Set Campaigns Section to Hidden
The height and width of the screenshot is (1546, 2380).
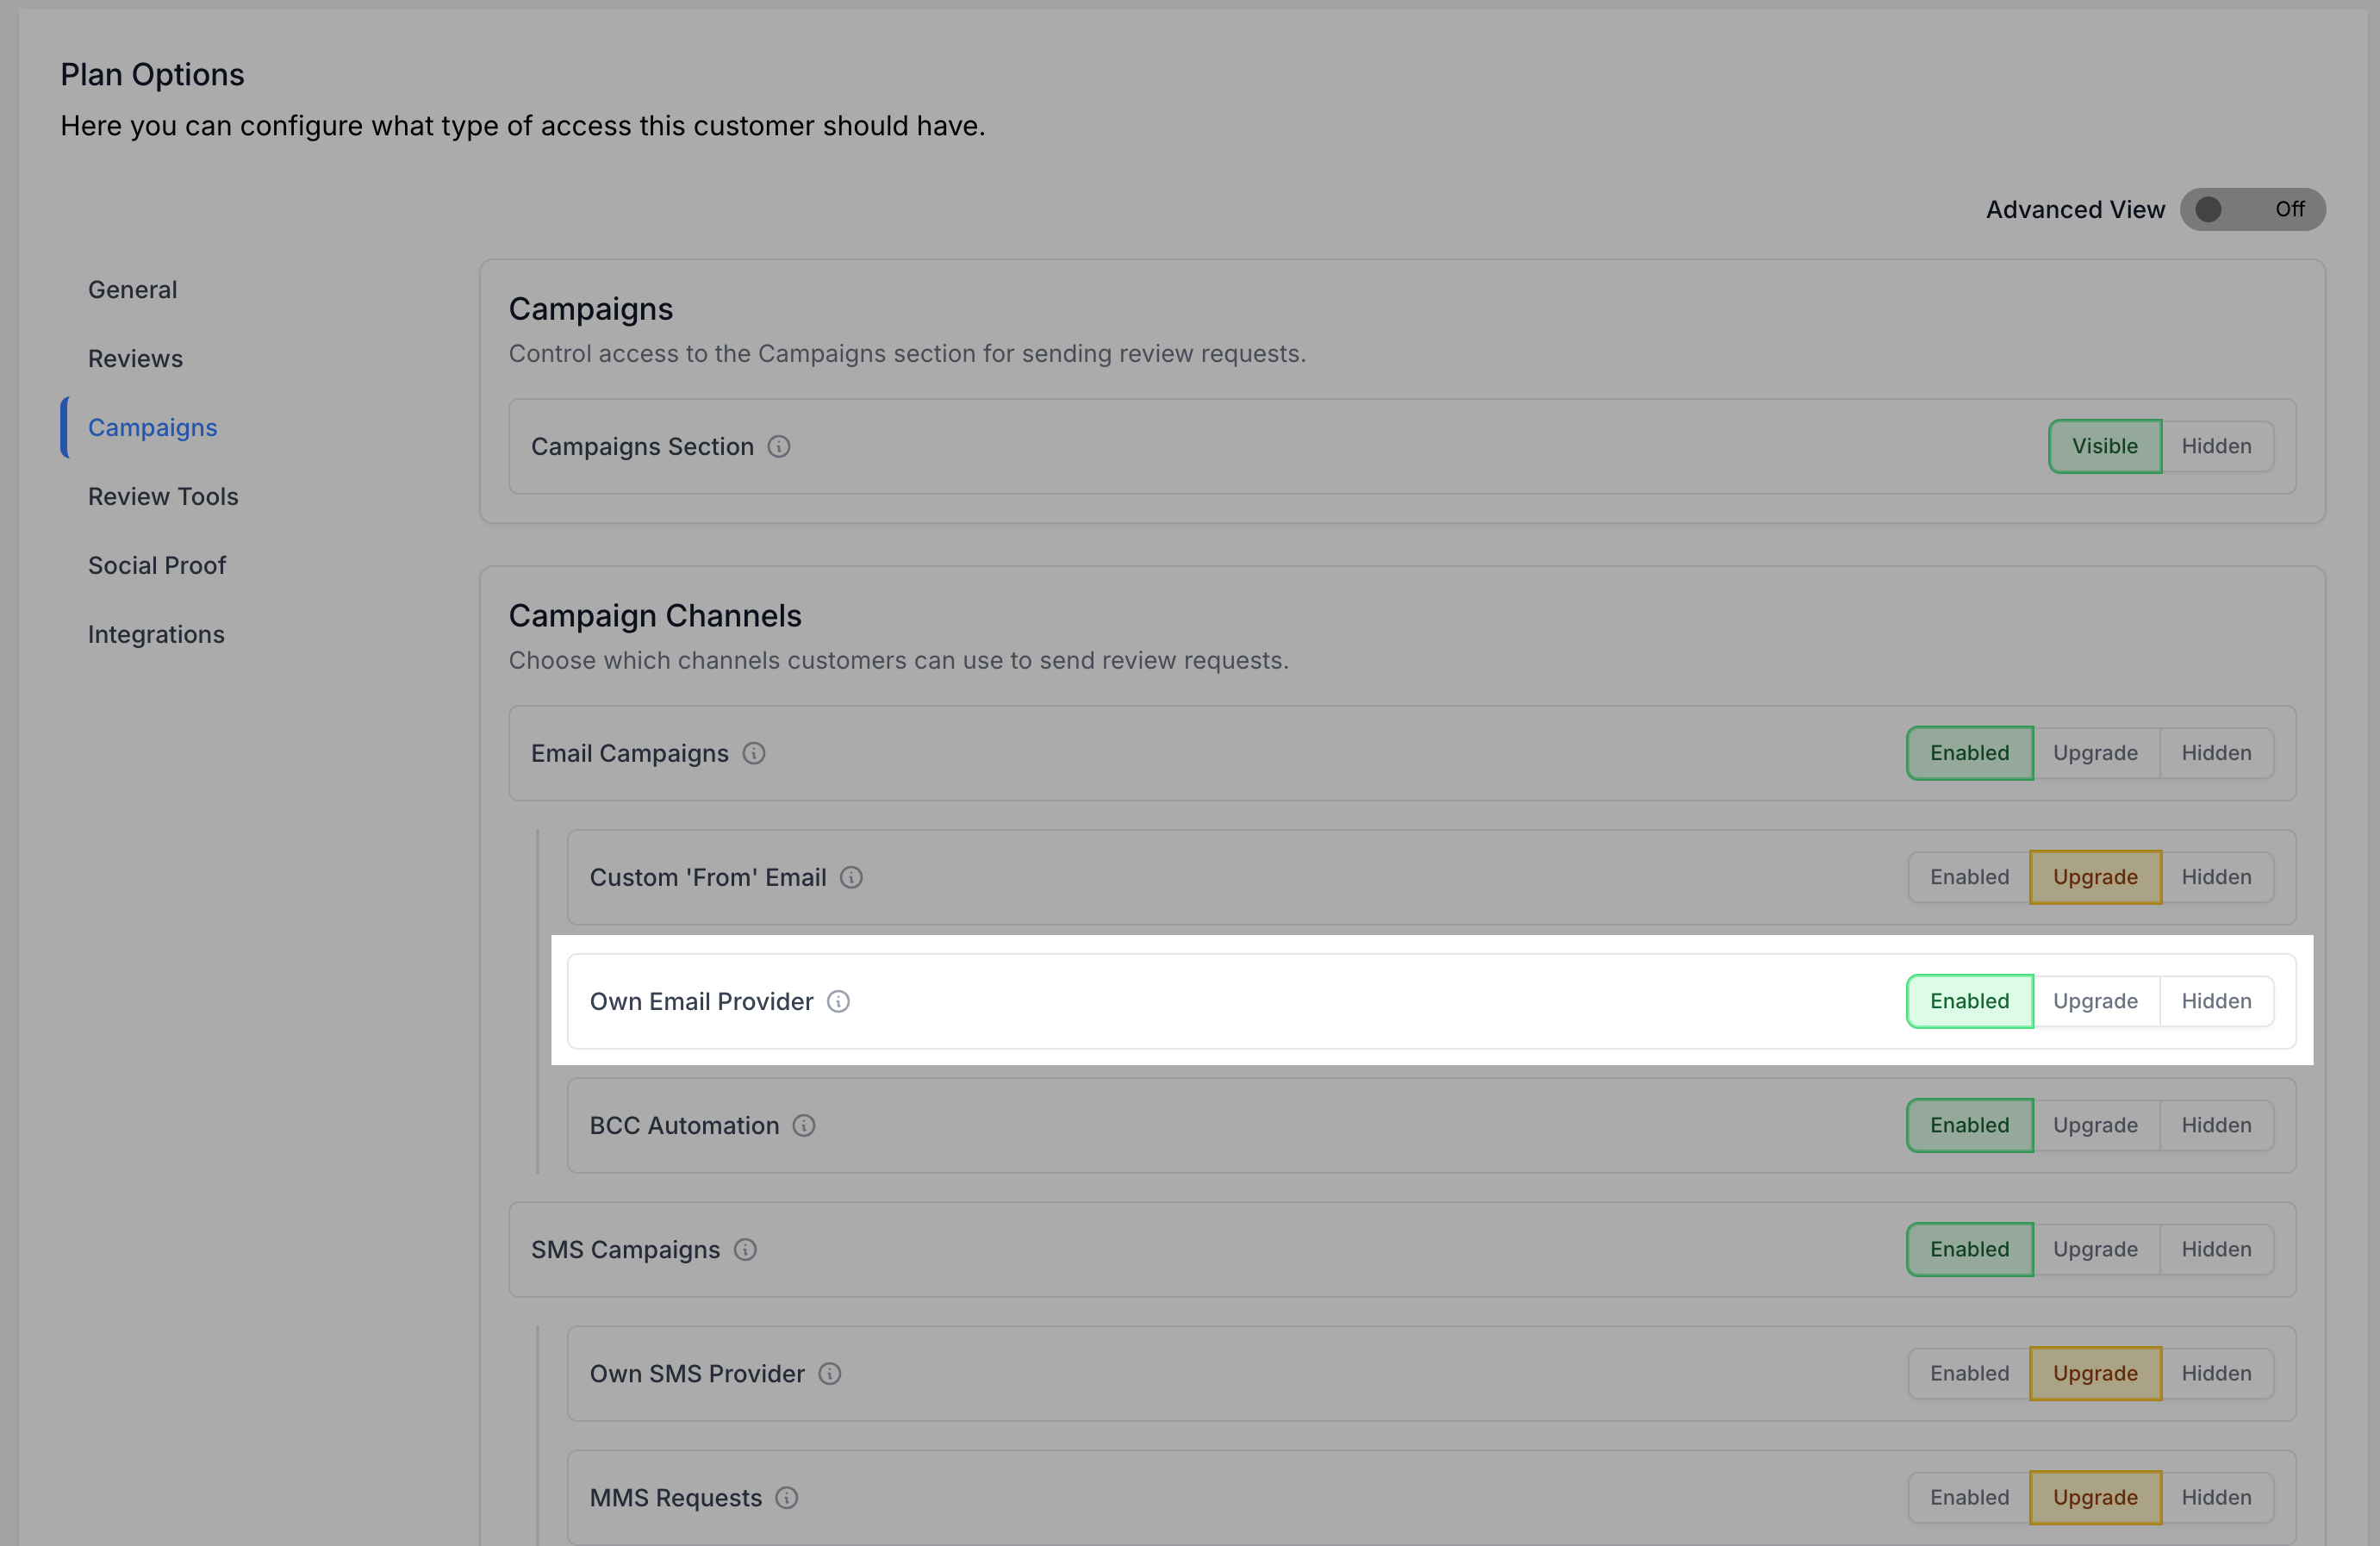coord(2215,446)
